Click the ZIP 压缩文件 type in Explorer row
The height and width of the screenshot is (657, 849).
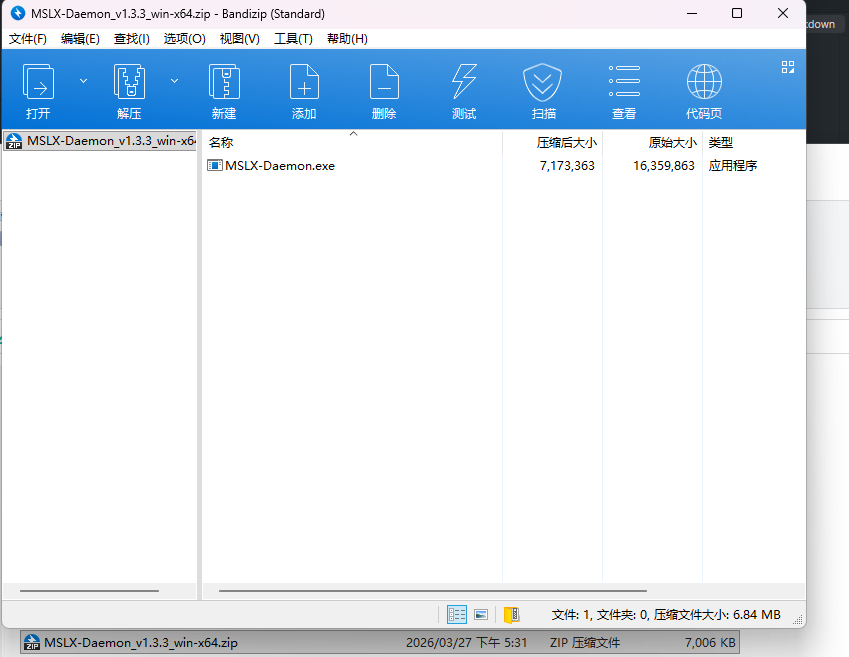point(585,643)
